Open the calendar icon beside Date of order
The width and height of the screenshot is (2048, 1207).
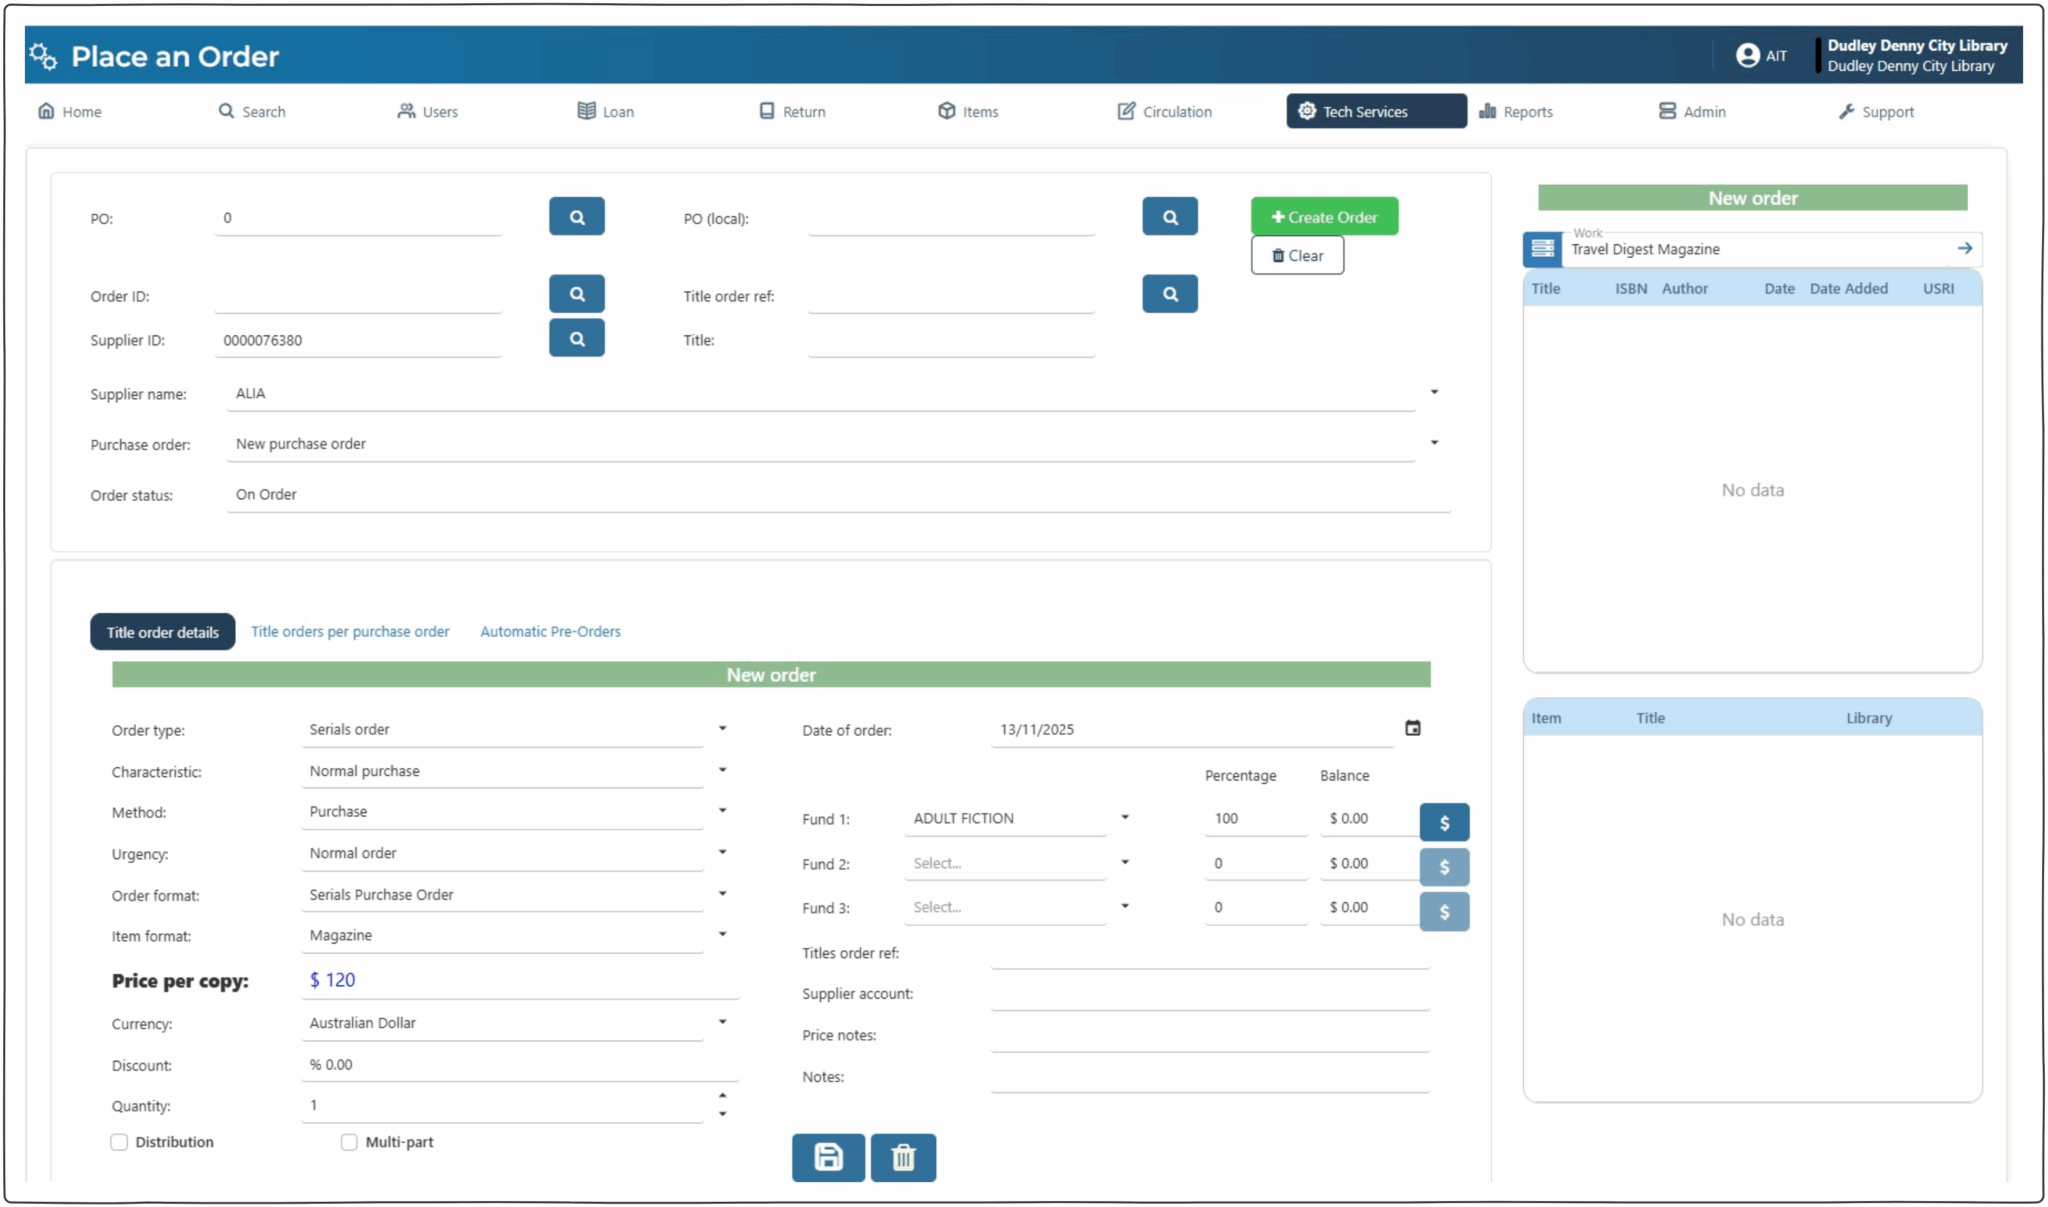coord(1413,728)
